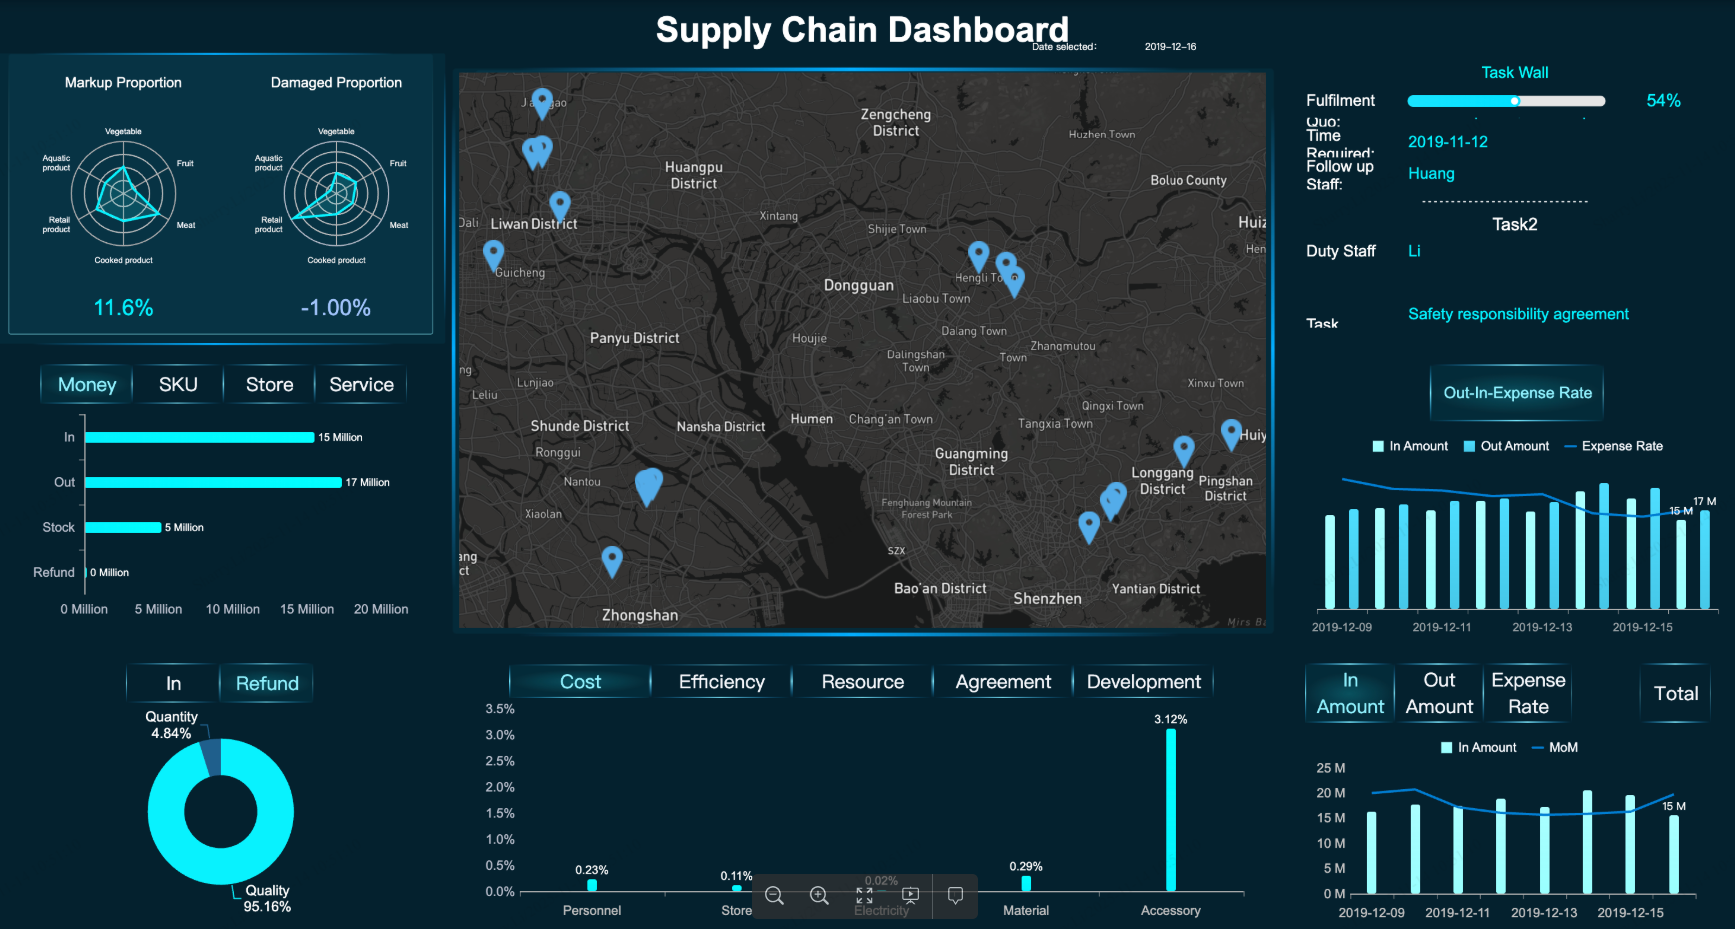
Task: Switch to the Refund tab
Action: [x=267, y=683]
